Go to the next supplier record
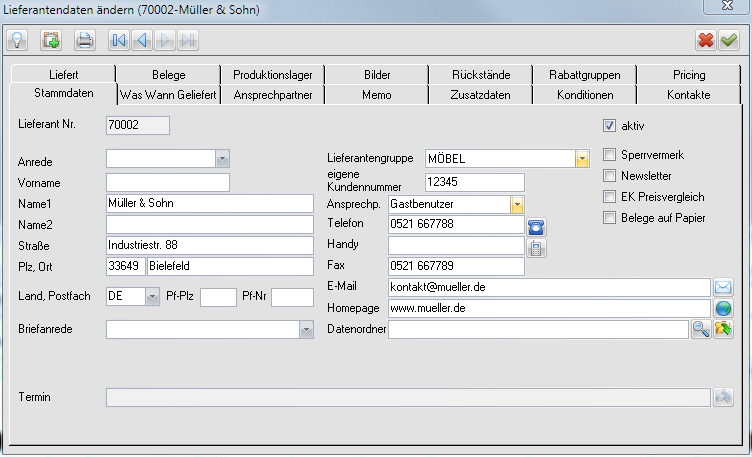The height and width of the screenshot is (457, 752). 165,40
